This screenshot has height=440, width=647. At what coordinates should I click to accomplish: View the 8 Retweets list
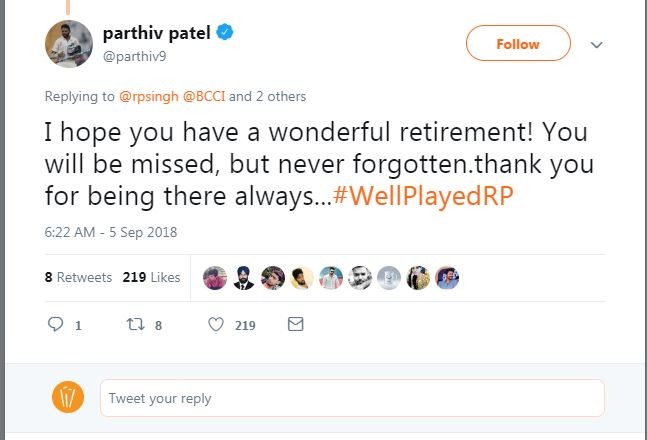78,277
